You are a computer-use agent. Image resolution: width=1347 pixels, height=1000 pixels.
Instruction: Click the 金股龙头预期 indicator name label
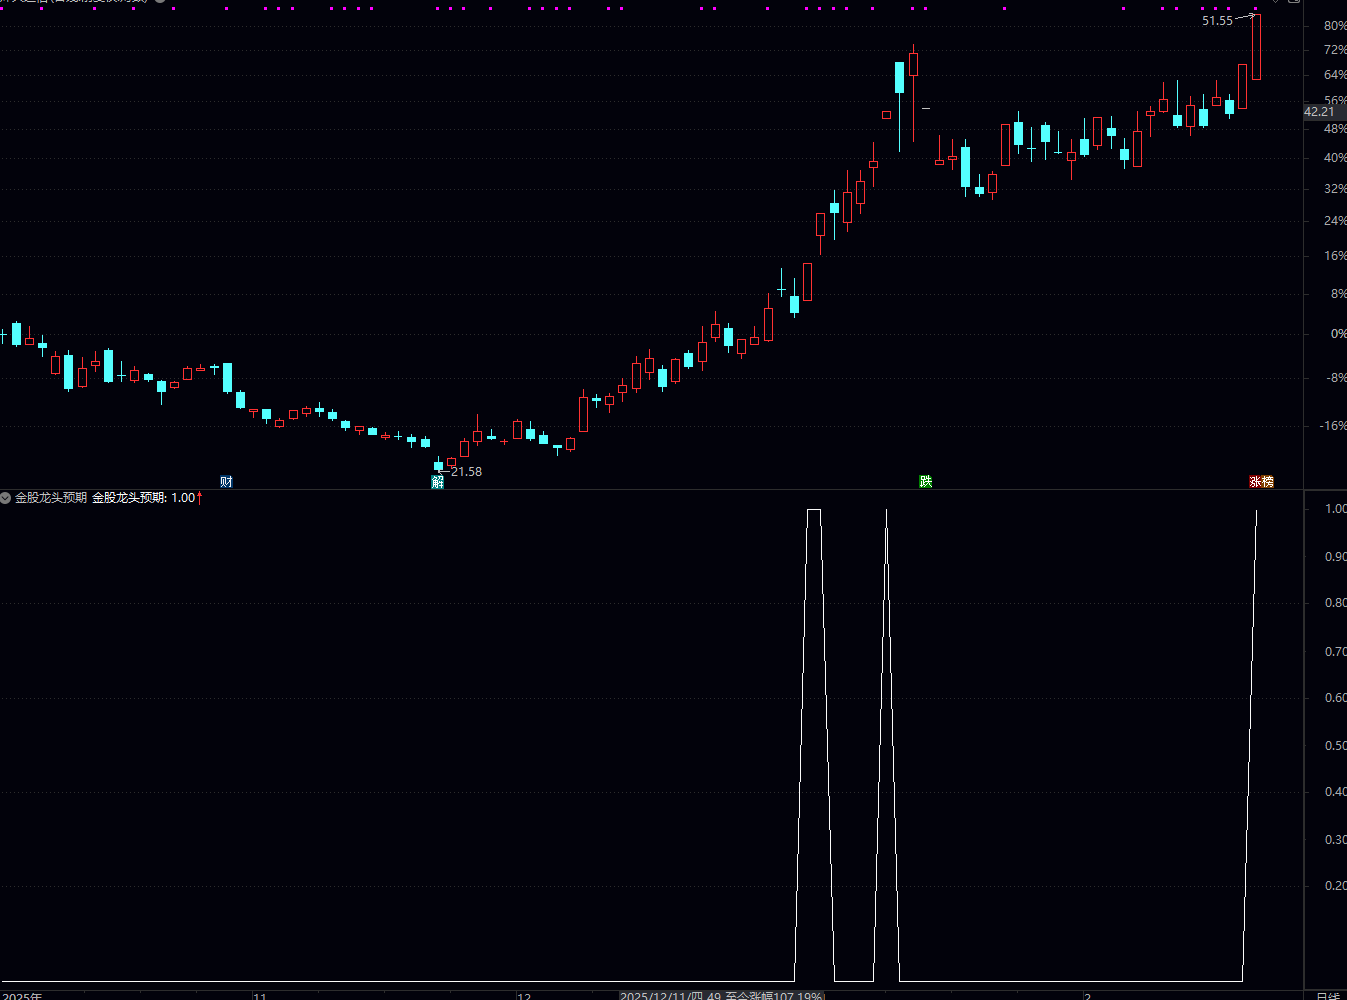(51, 497)
